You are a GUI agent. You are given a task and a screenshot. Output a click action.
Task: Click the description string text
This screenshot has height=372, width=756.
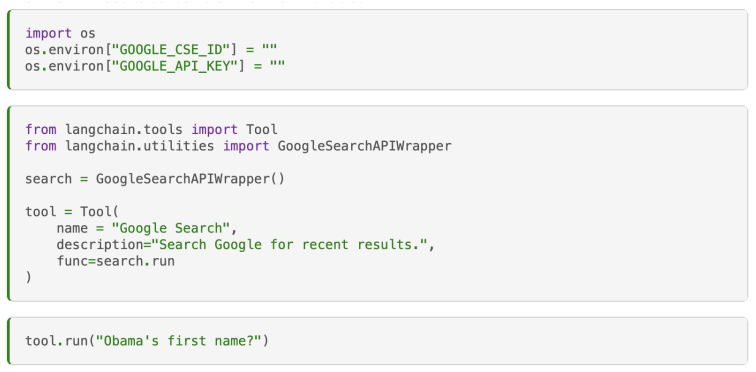coord(289,244)
